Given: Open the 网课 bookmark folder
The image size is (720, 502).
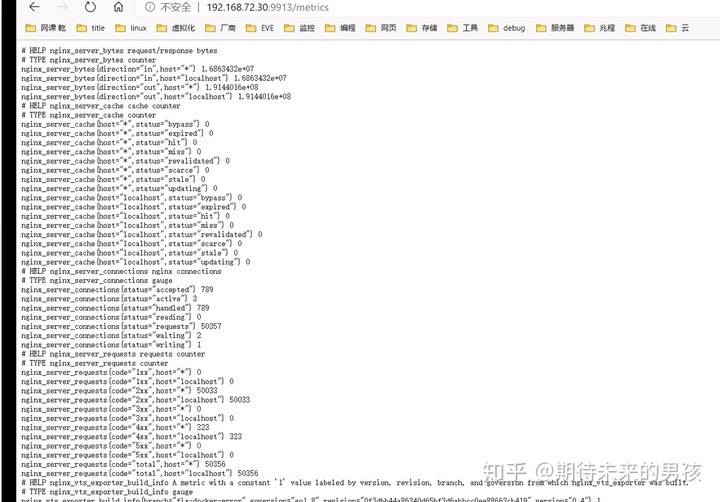Looking at the screenshot, I should [x=46, y=28].
